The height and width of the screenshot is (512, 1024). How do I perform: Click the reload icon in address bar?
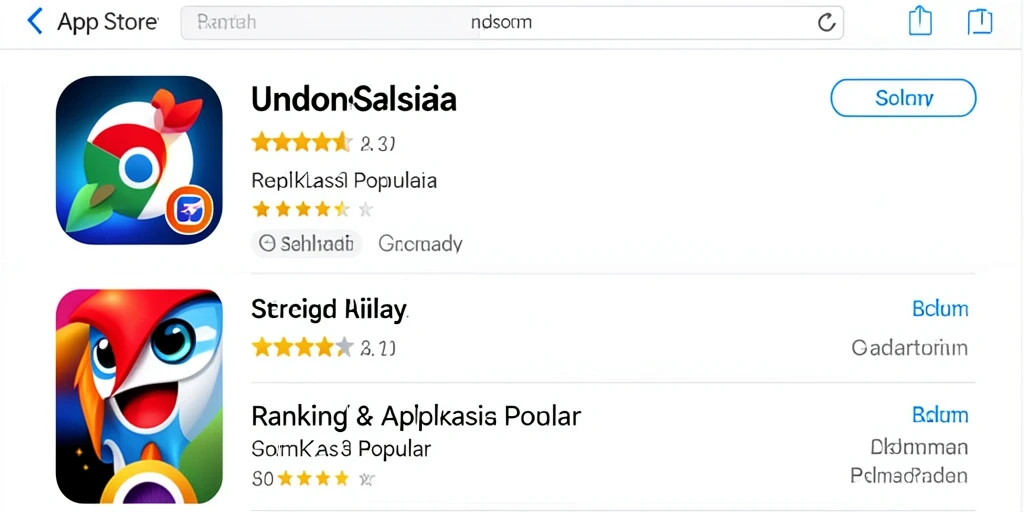pyautogui.click(x=826, y=23)
